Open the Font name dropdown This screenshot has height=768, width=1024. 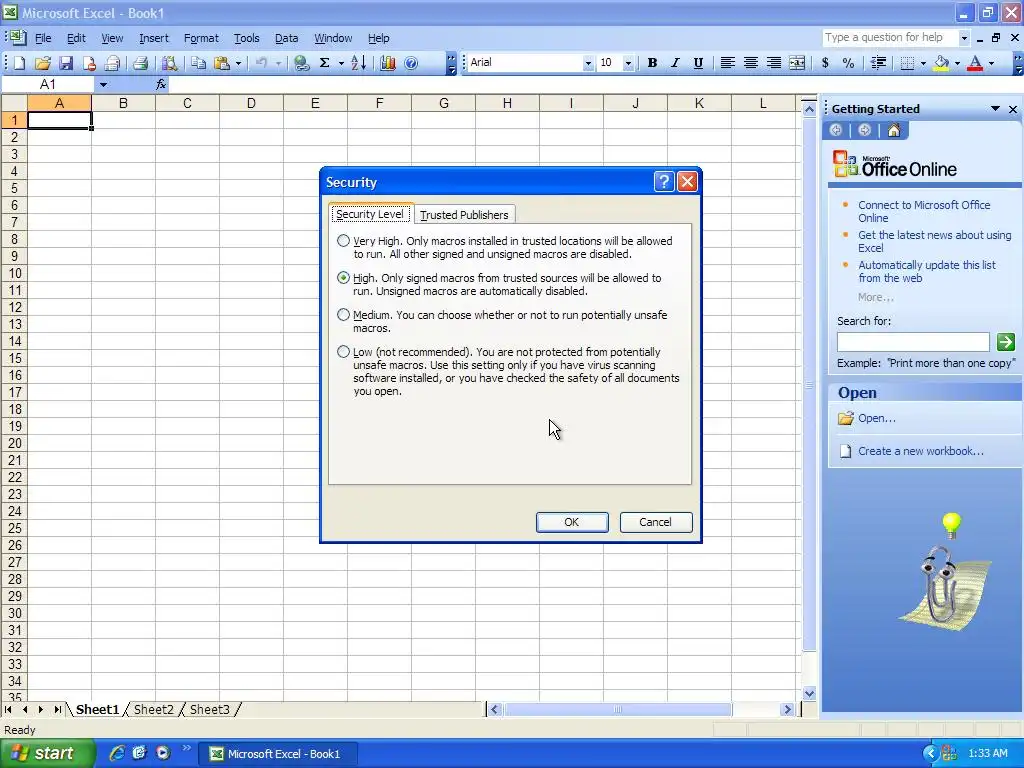point(588,63)
